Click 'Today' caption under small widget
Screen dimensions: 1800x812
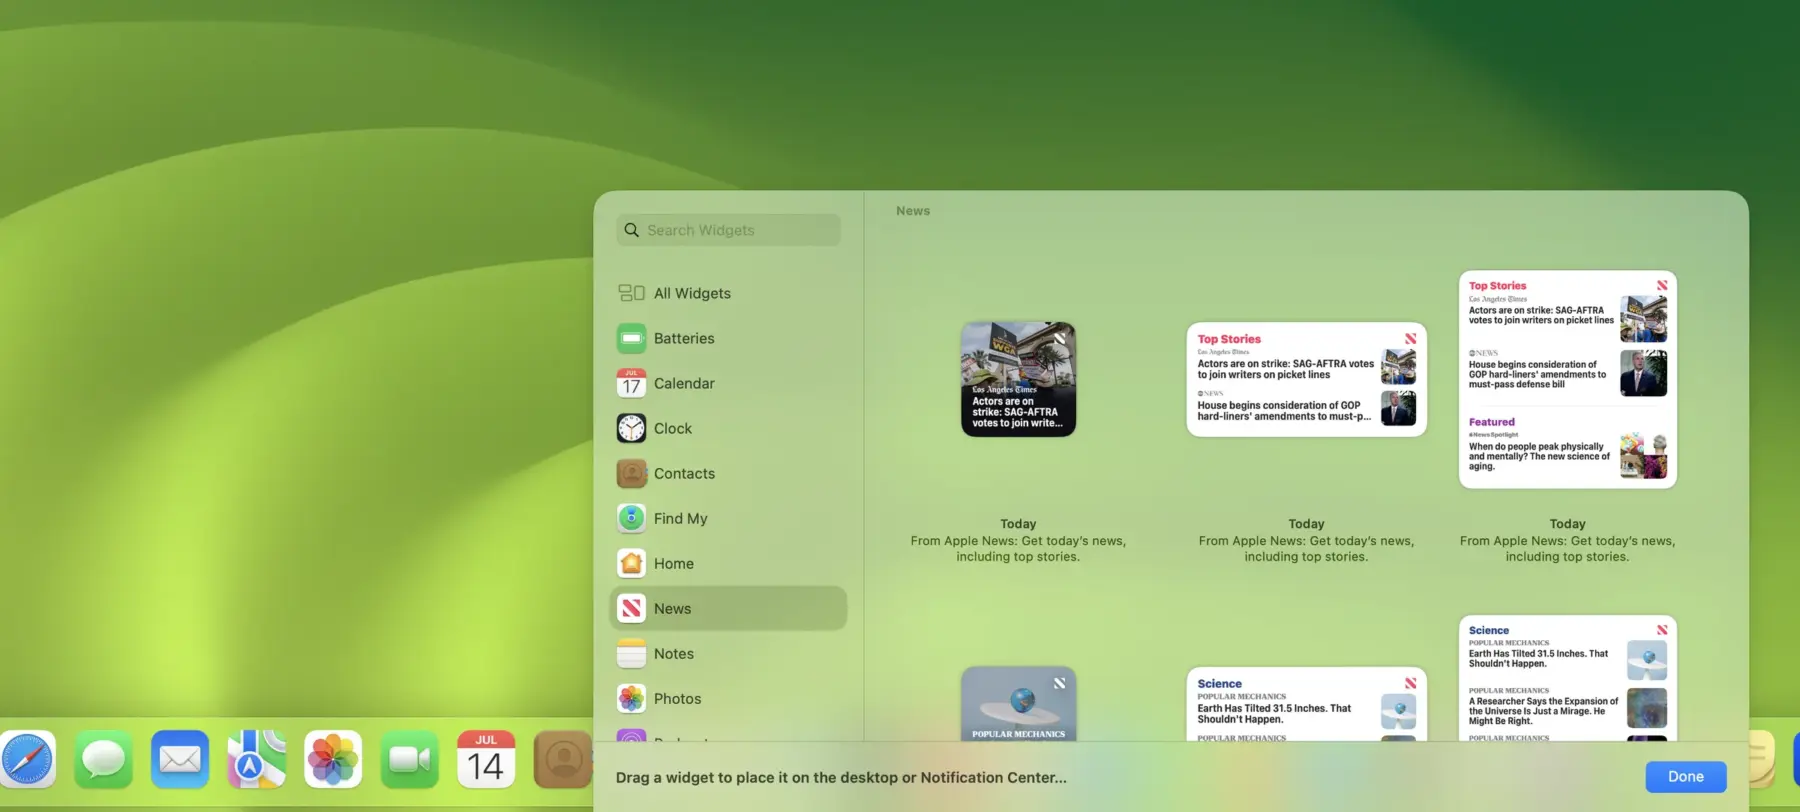(1018, 524)
